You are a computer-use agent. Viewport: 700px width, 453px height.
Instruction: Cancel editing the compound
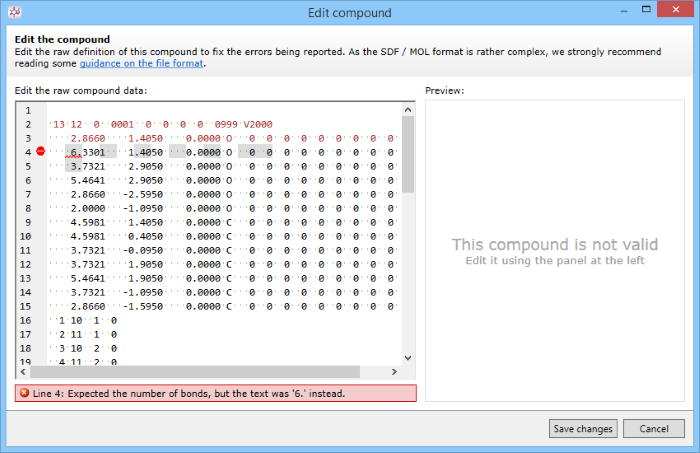(654, 428)
